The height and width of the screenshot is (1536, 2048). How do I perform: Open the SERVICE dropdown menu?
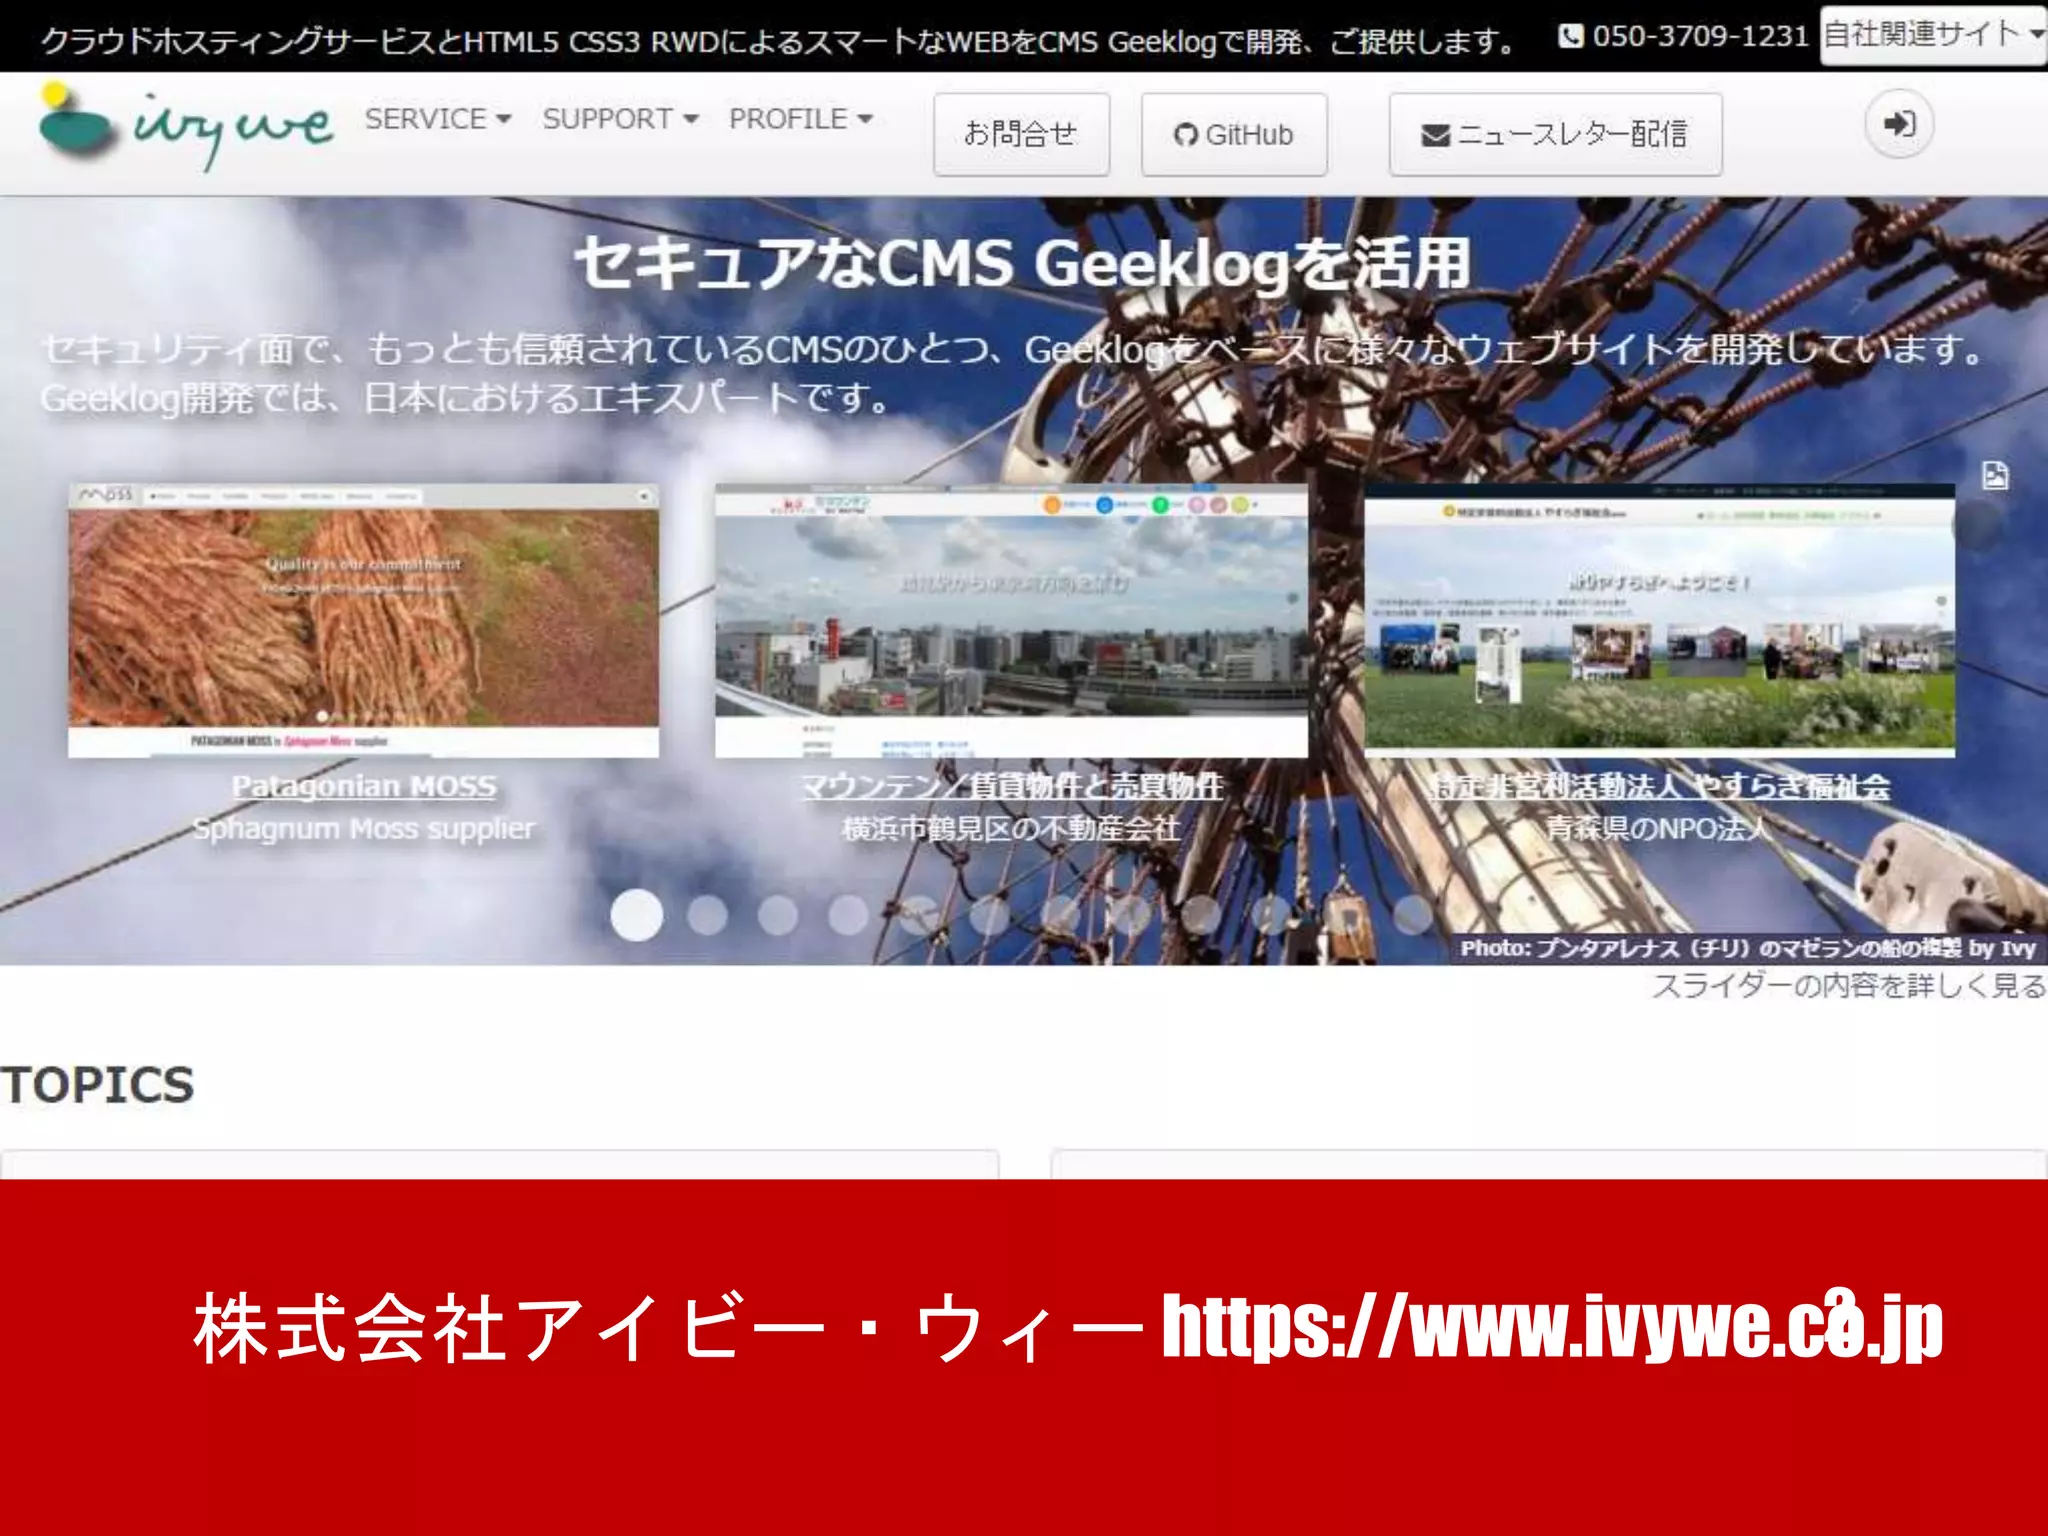coord(438,119)
